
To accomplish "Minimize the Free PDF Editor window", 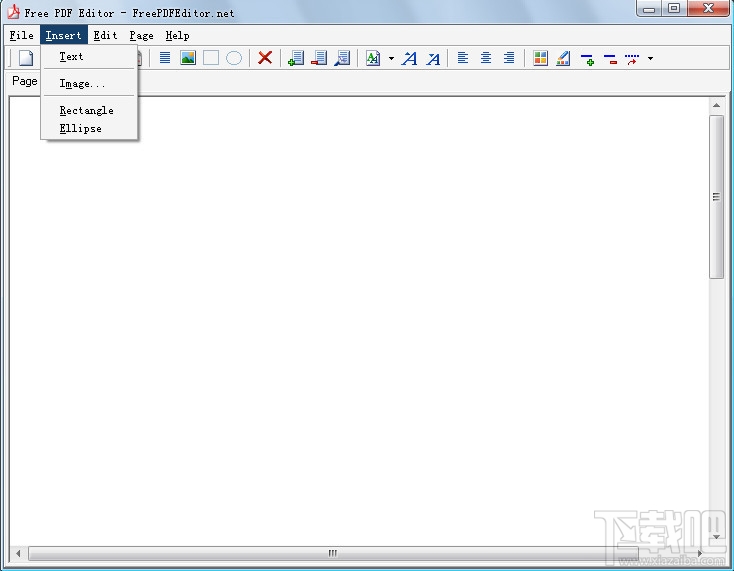I will (649, 8).
